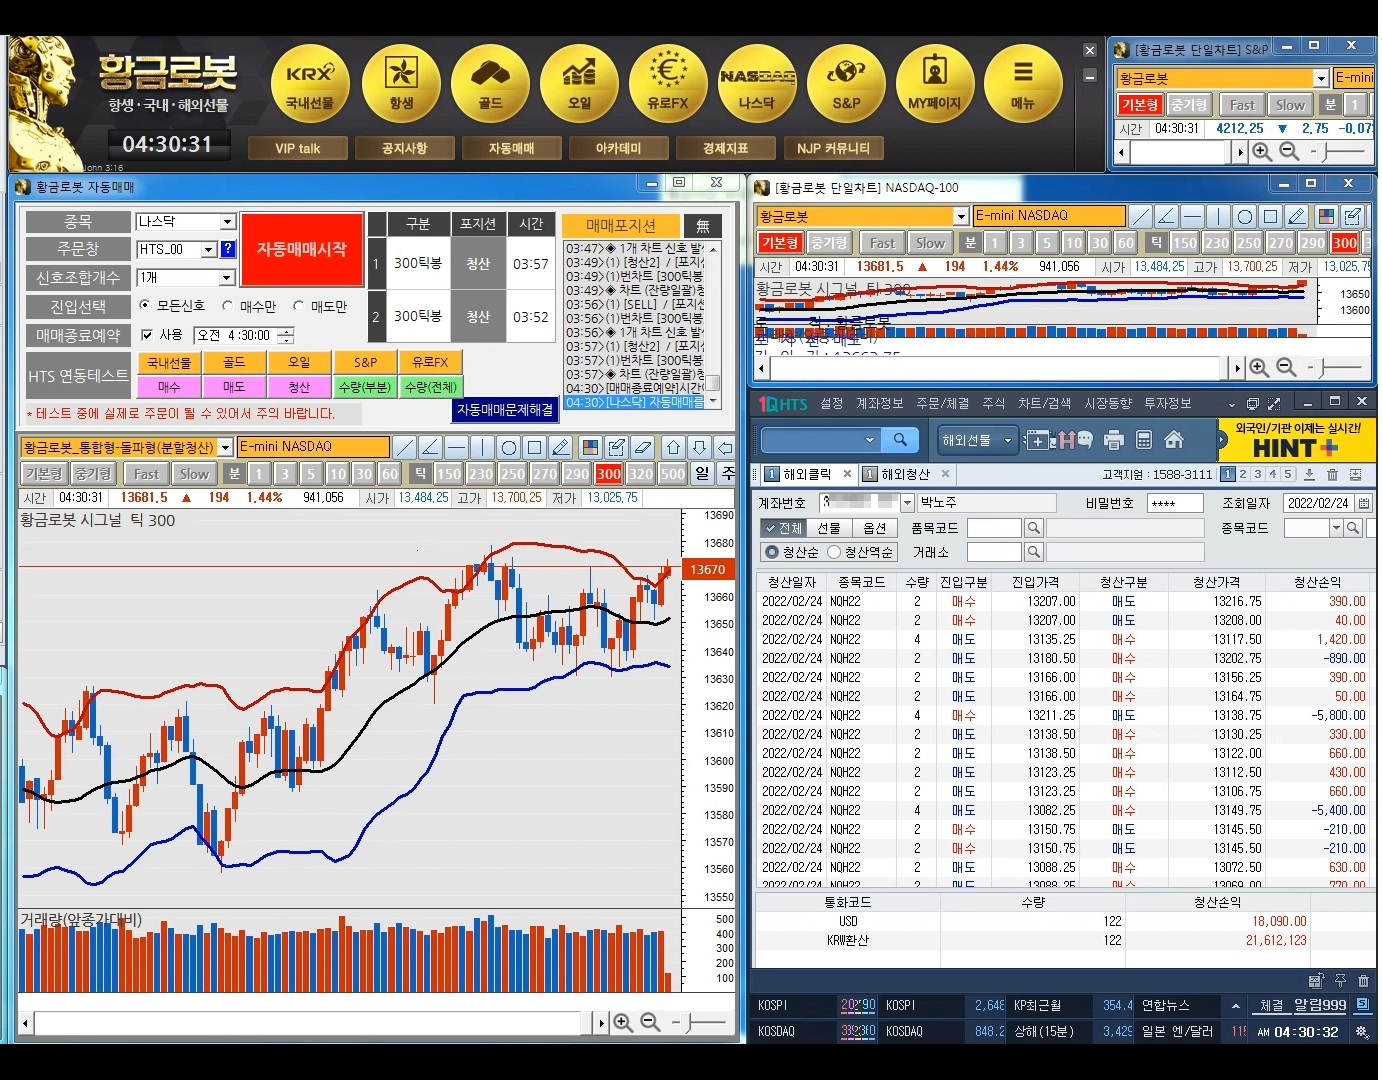This screenshot has width=1382, height=1080.
Task: Click 자동매매문제해결 button
Action: (505, 409)
